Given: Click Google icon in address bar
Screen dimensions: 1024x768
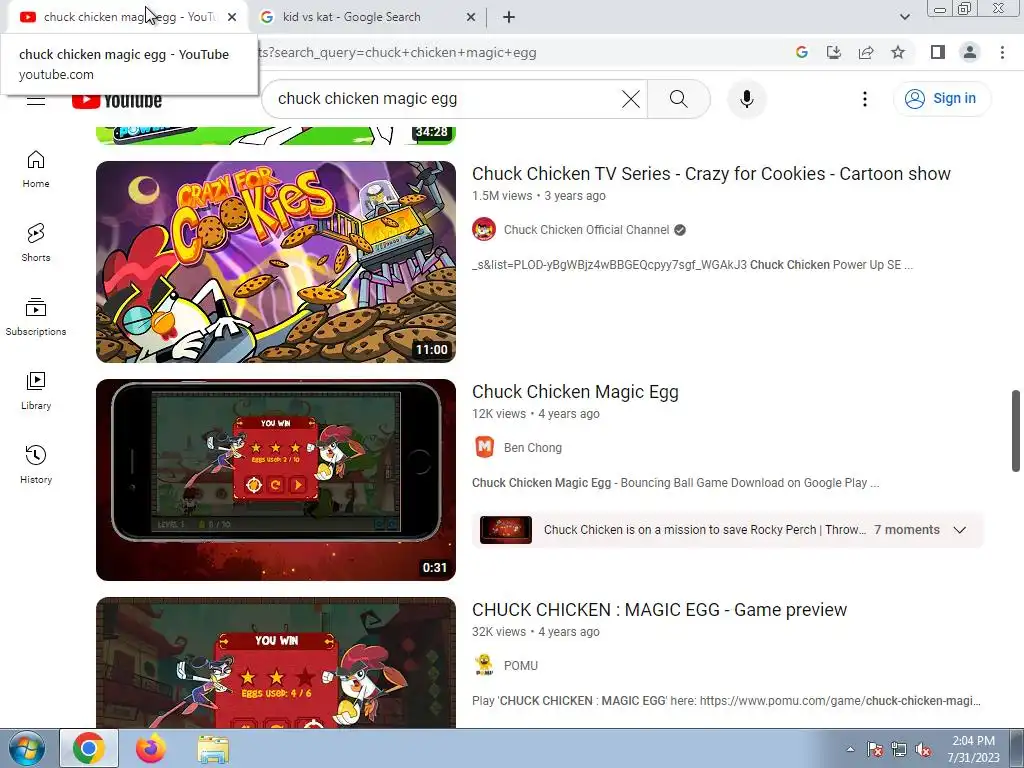Looking at the screenshot, I should pos(802,52).
